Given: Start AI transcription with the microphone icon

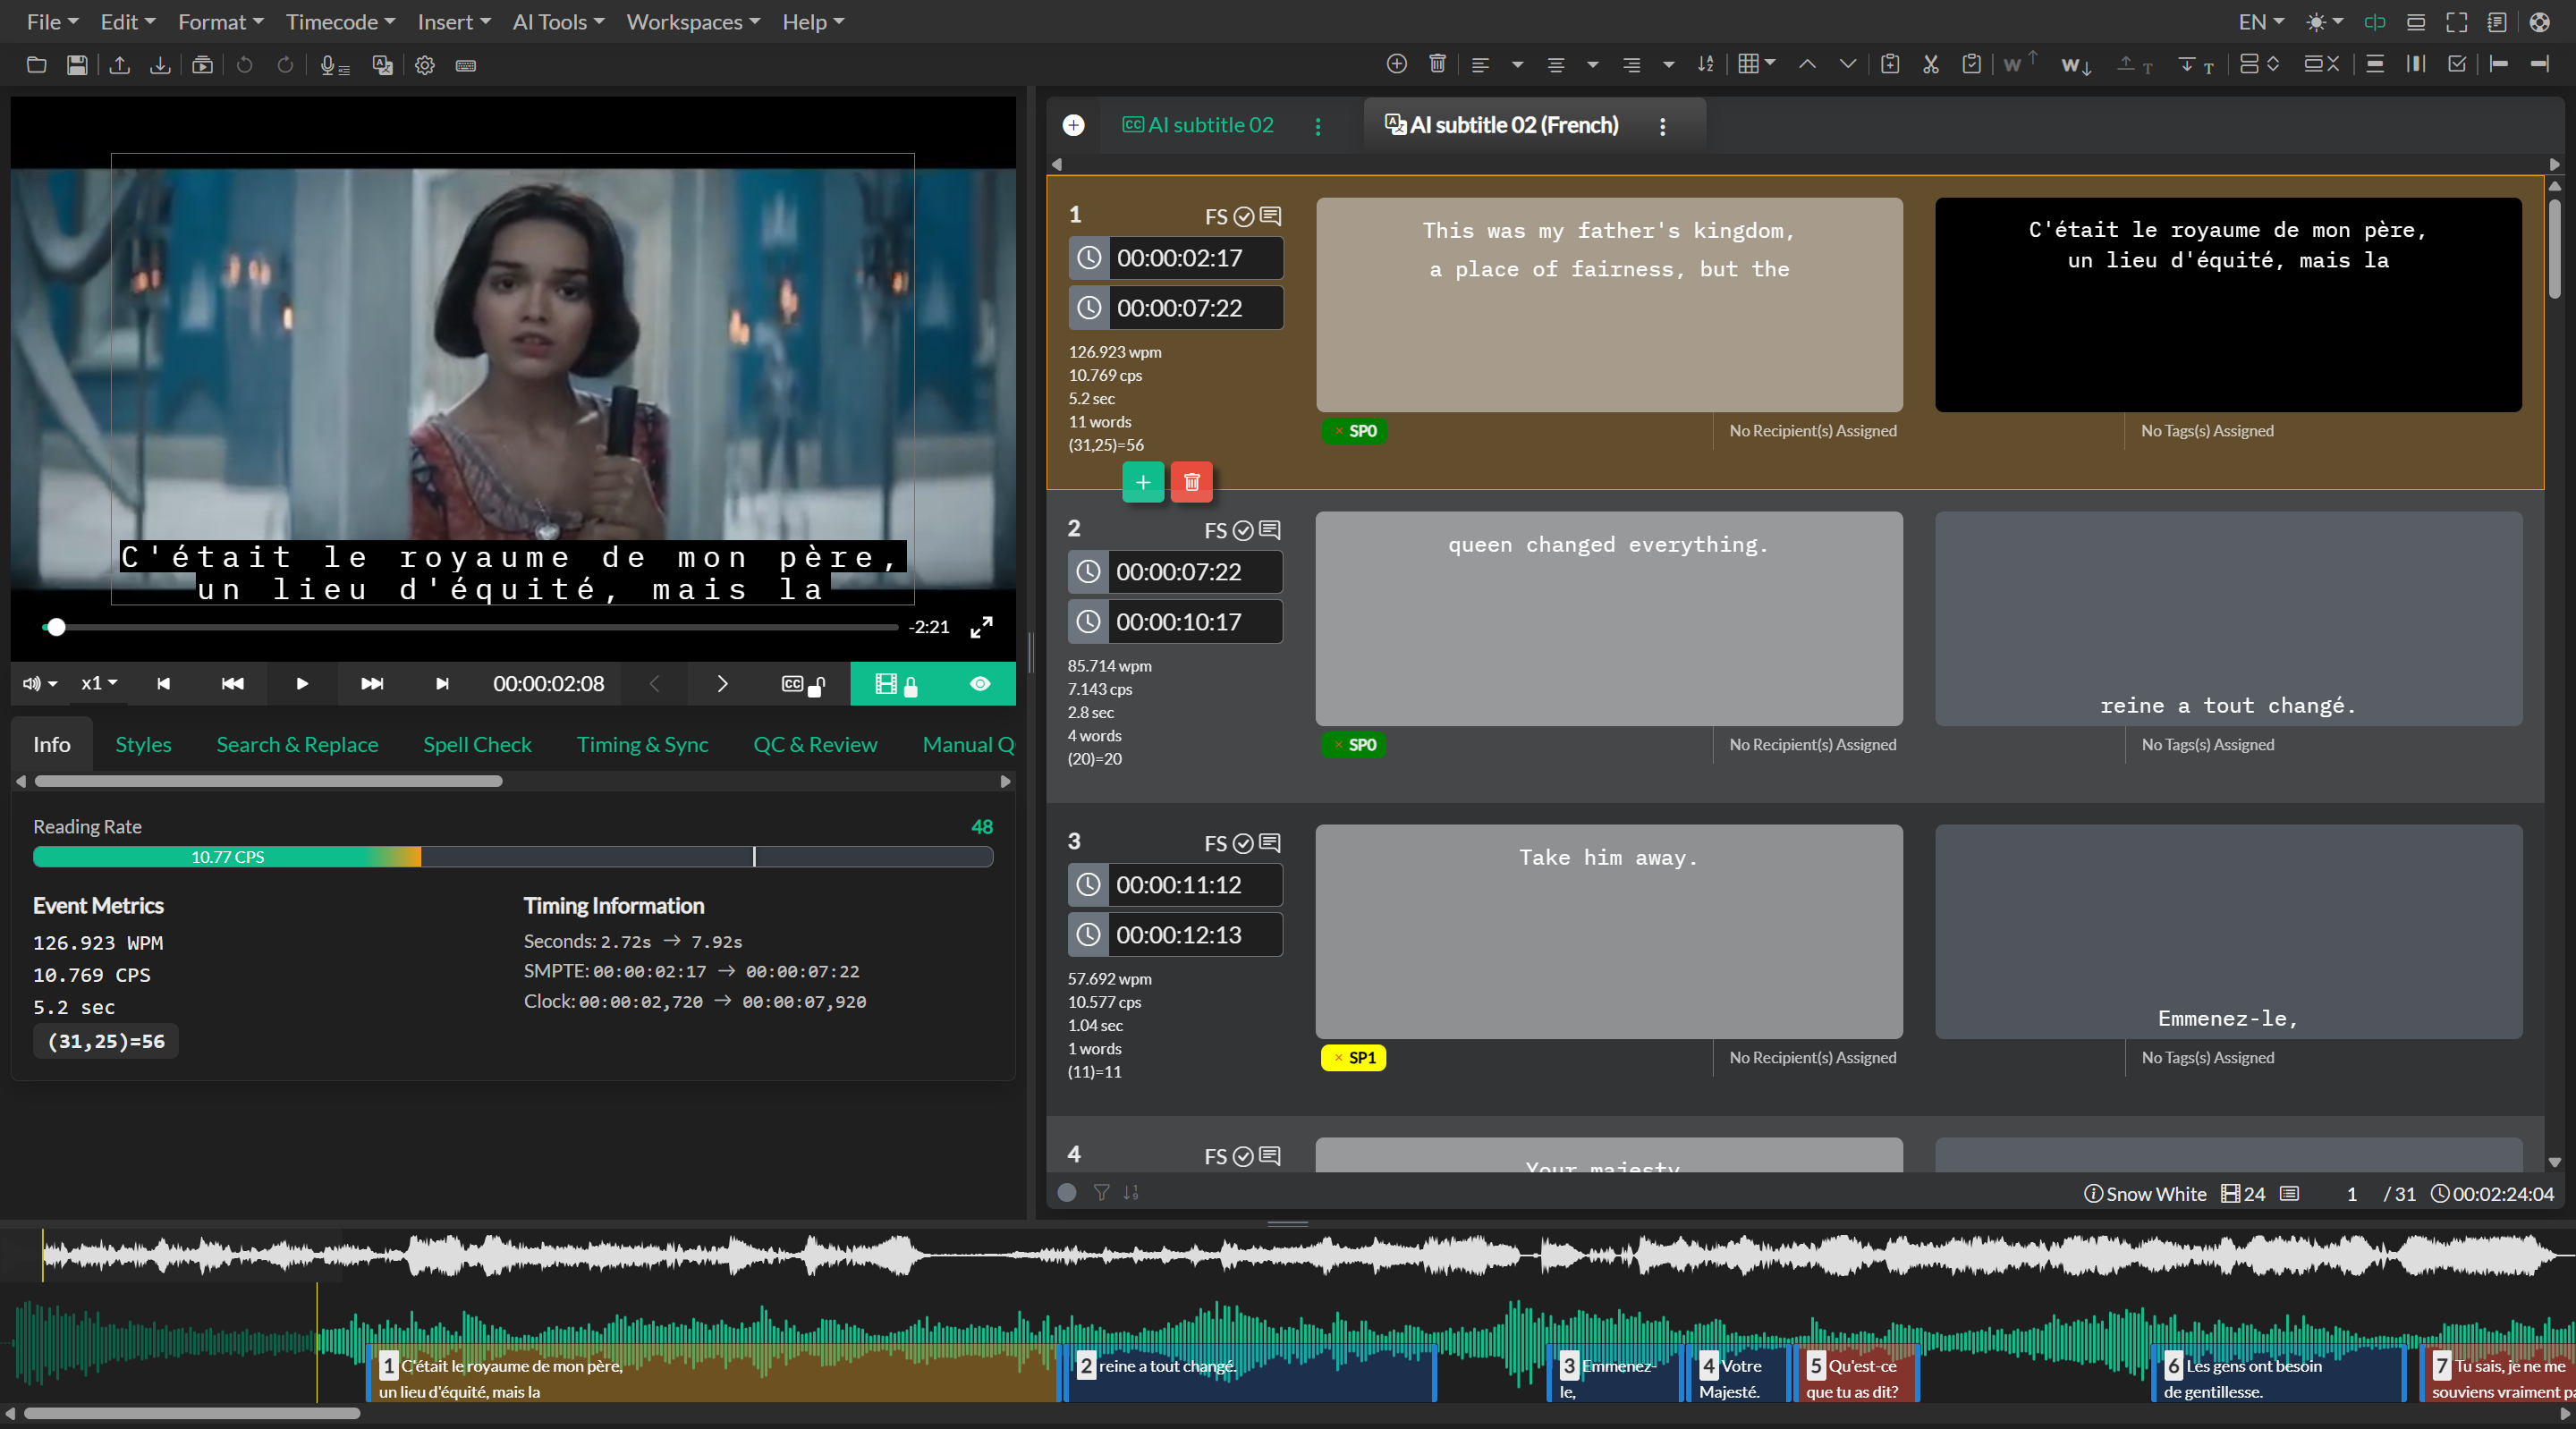Looking at the screenshot, I should [334, 65].
